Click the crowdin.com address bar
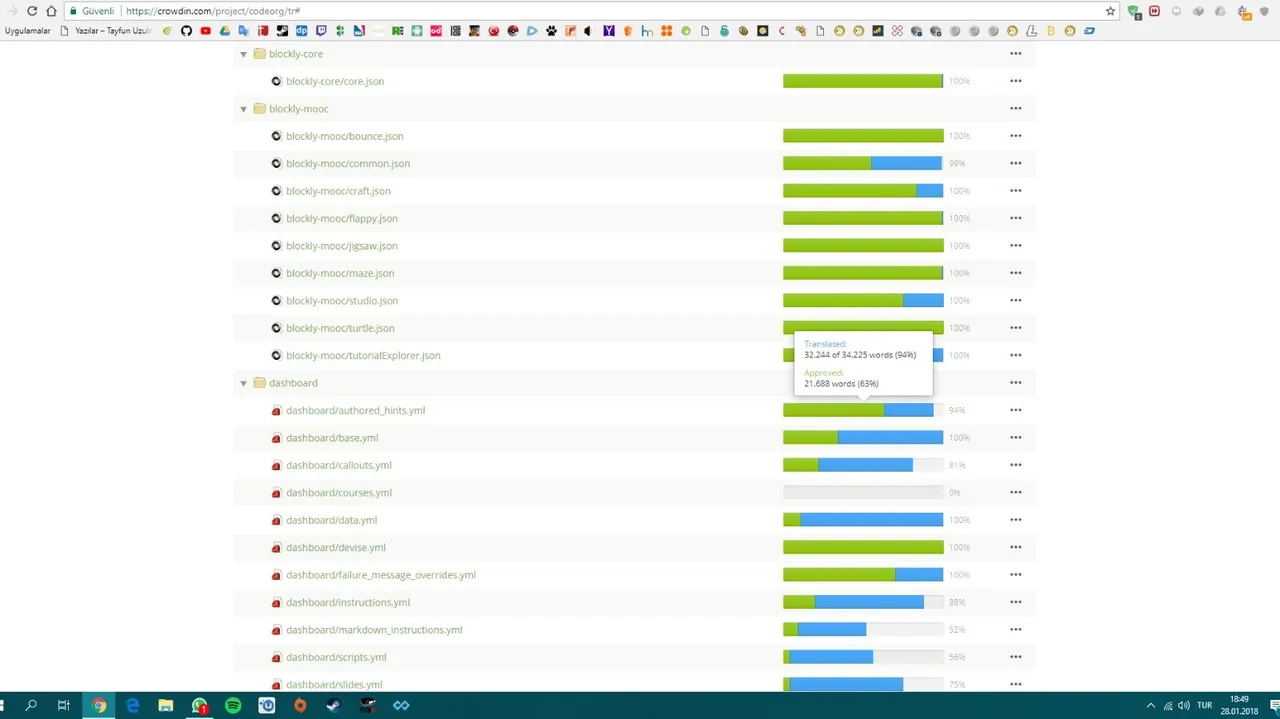 click(x=590, y=11)
